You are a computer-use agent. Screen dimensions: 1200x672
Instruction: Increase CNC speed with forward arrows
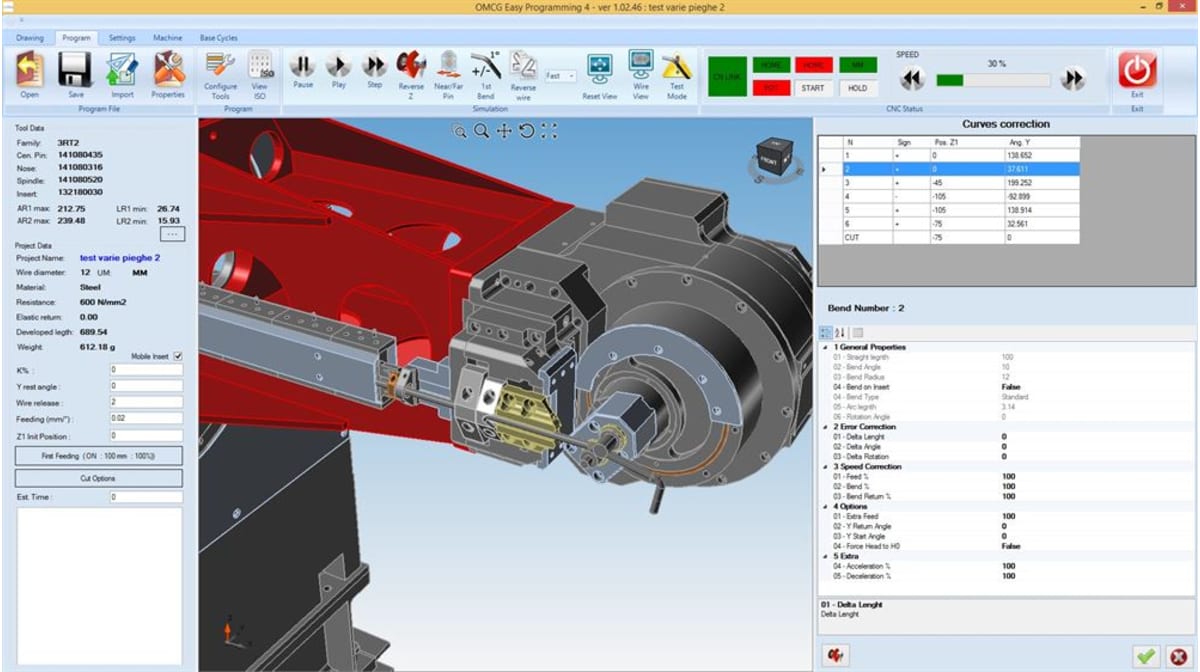[1072, 79]
